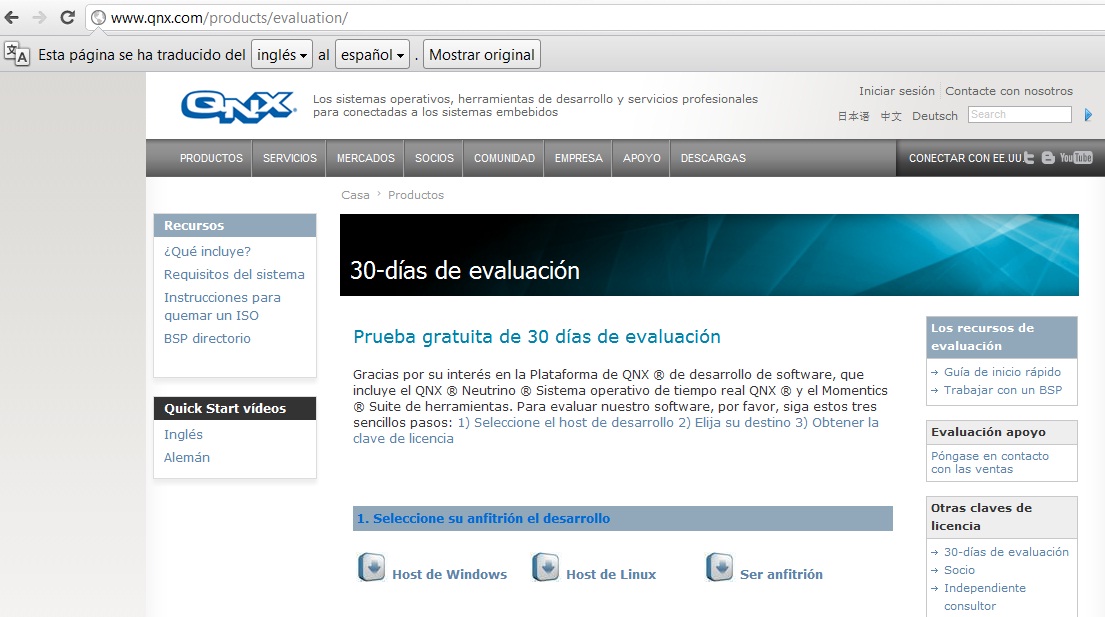Open the inglés language dropdown
This screenshot has height=617, width=1105.
coord(281,54)
